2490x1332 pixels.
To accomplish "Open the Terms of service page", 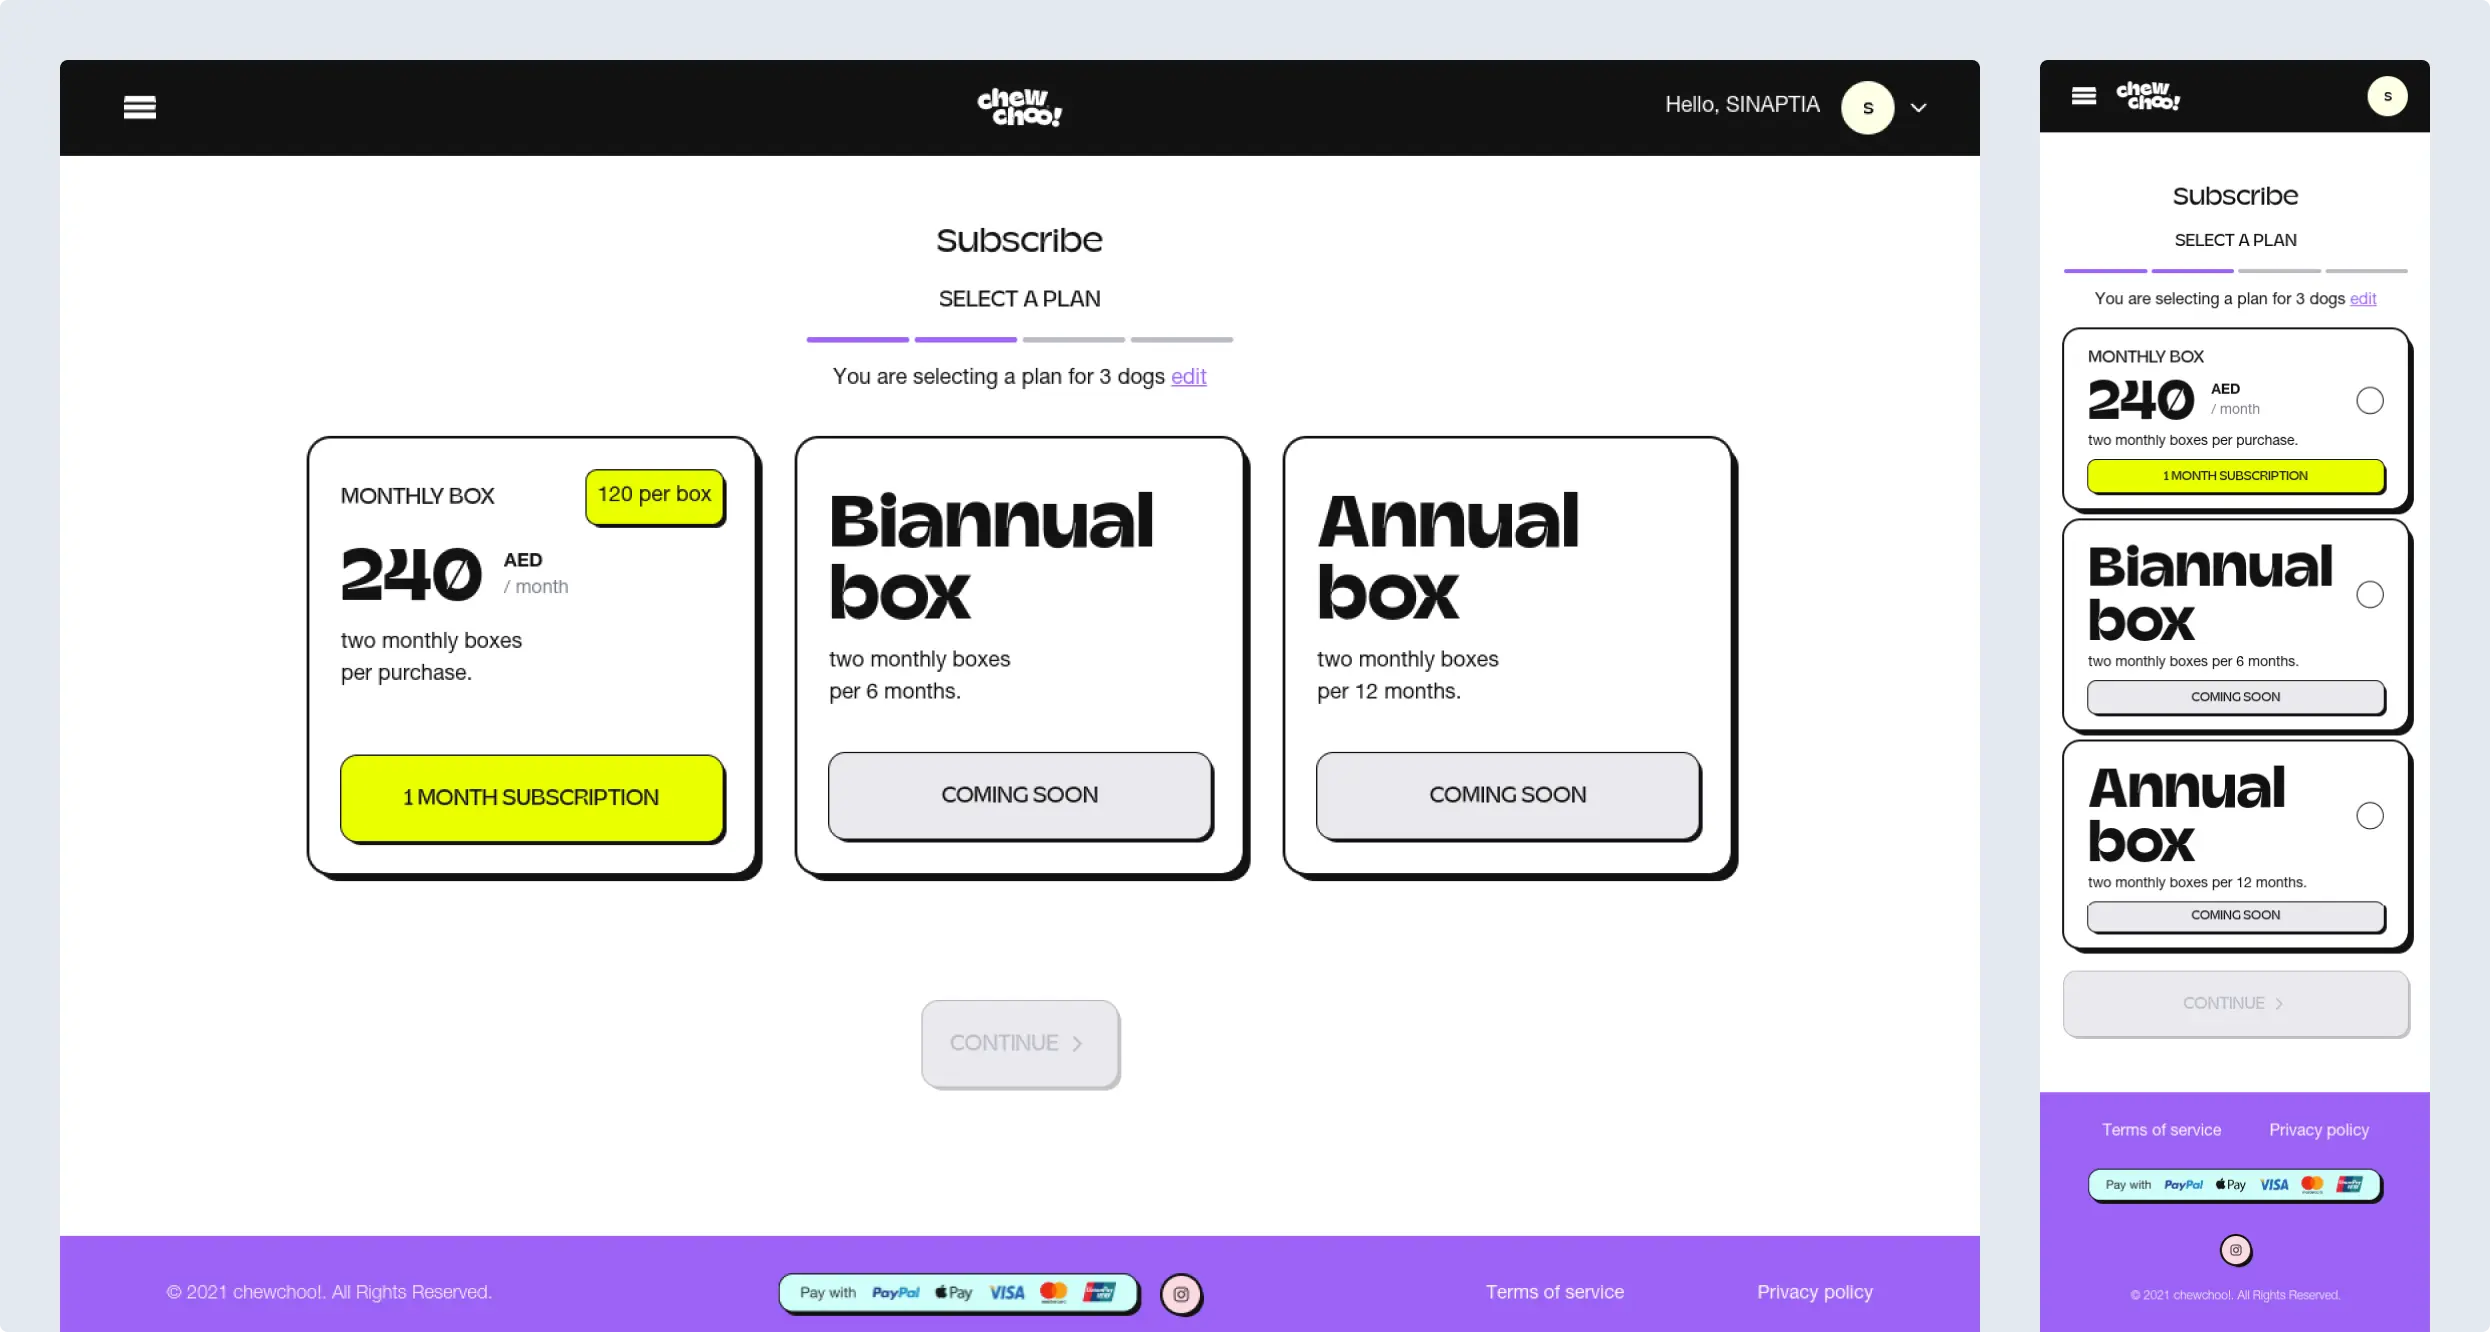I will pos(1554,1291).
